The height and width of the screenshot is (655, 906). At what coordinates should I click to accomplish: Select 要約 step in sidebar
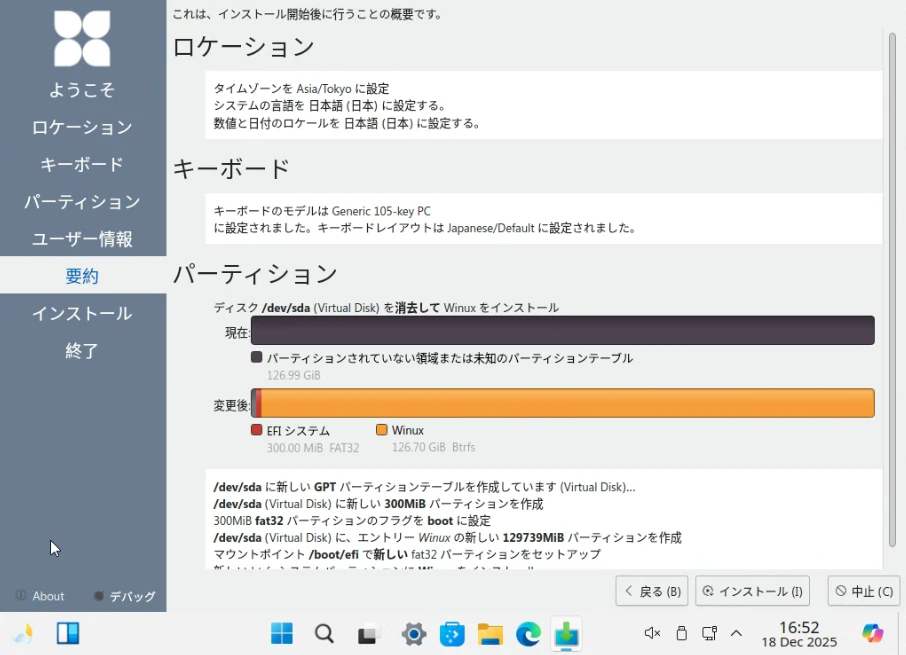[82, 276]
